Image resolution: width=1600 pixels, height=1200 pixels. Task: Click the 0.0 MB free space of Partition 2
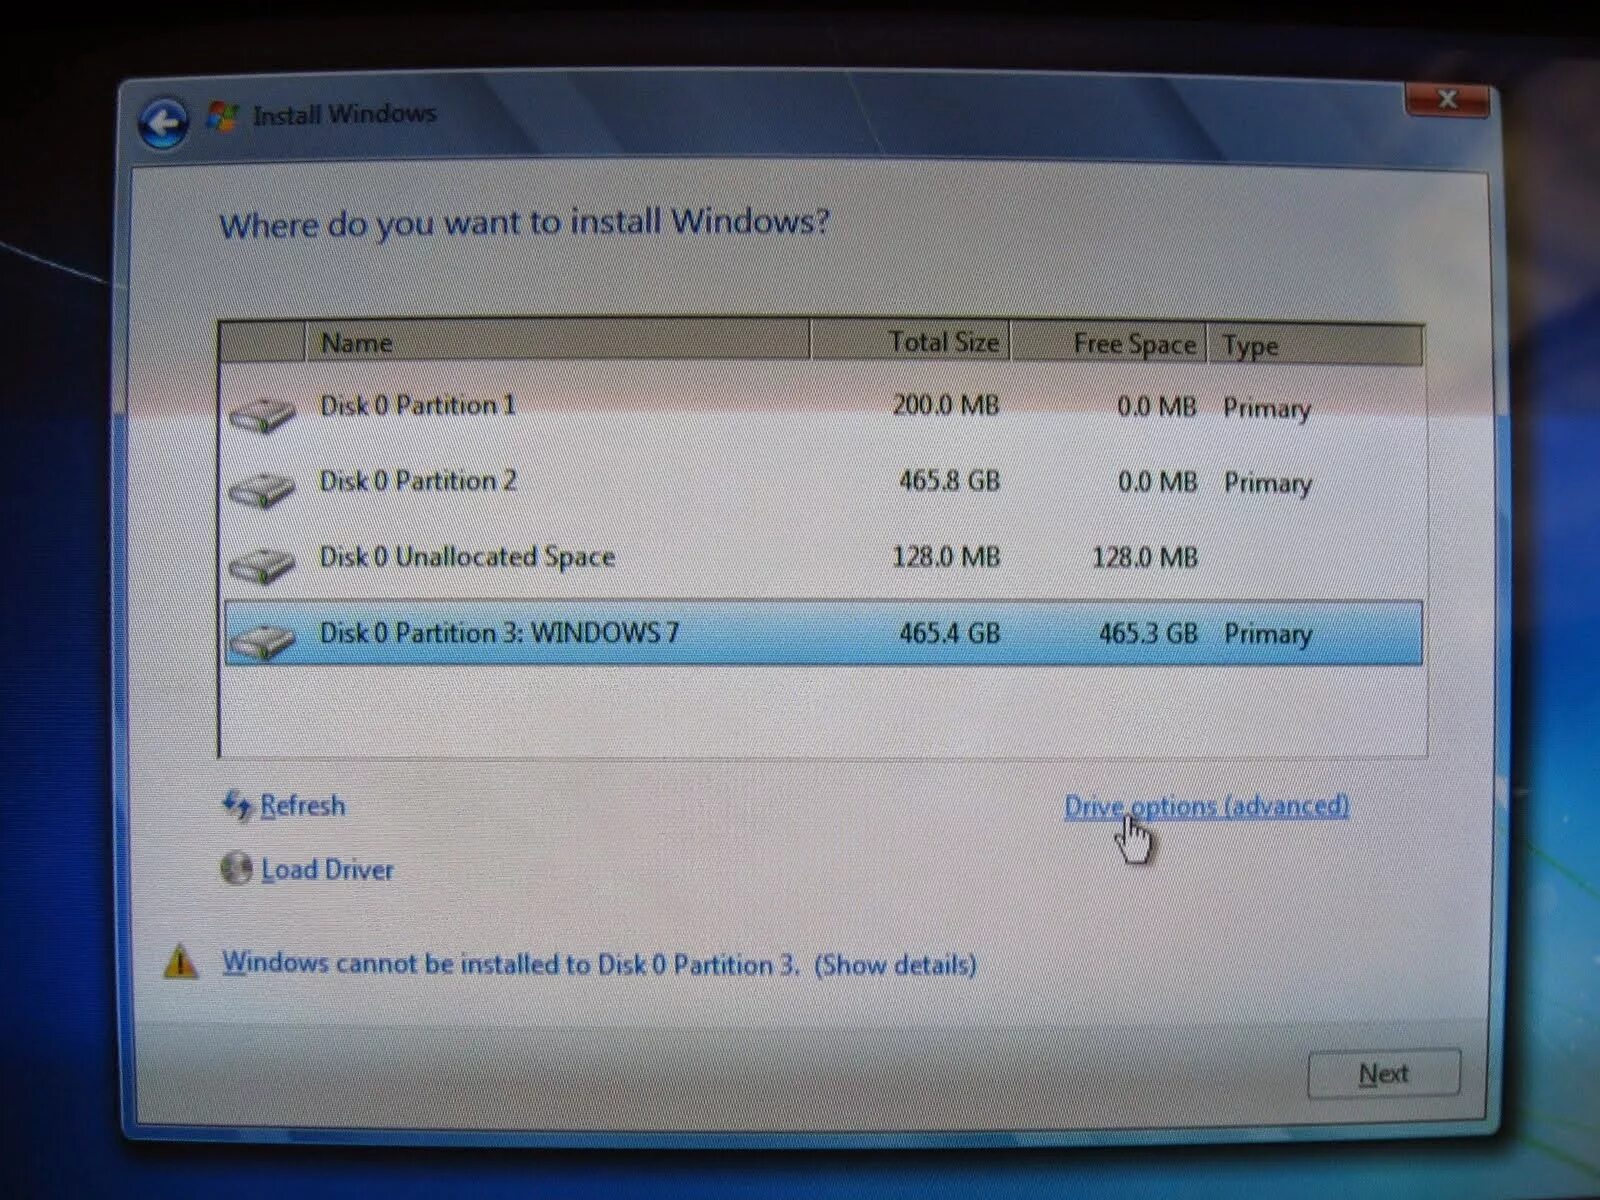click(x=1157, y=482)
